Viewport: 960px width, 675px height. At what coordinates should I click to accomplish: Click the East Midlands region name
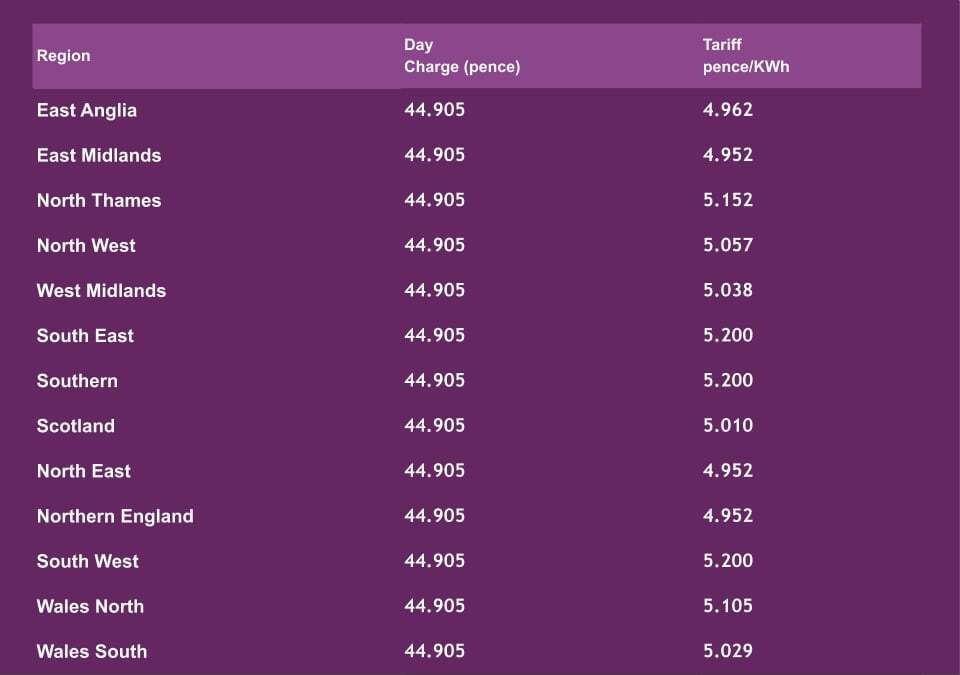coord(99,155)
